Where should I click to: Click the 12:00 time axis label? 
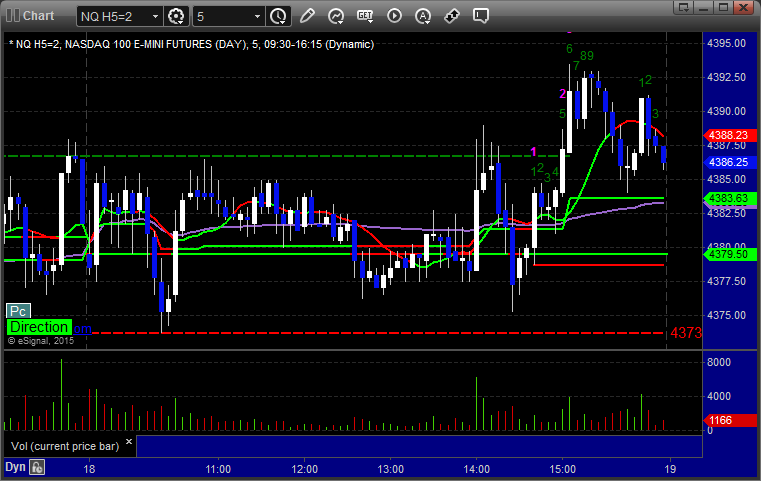[x=304, y=469]
